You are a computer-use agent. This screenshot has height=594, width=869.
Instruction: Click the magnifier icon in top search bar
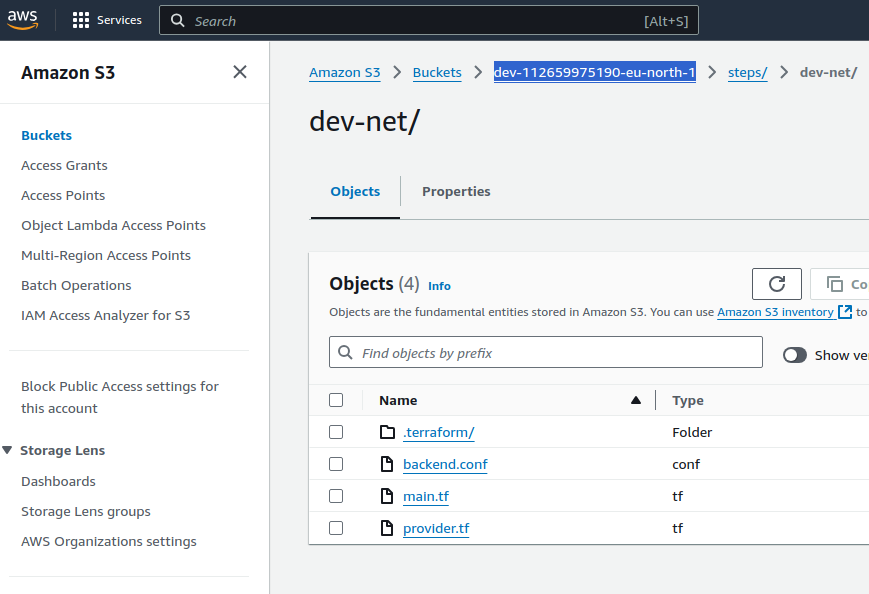click(x=177, y=21)
